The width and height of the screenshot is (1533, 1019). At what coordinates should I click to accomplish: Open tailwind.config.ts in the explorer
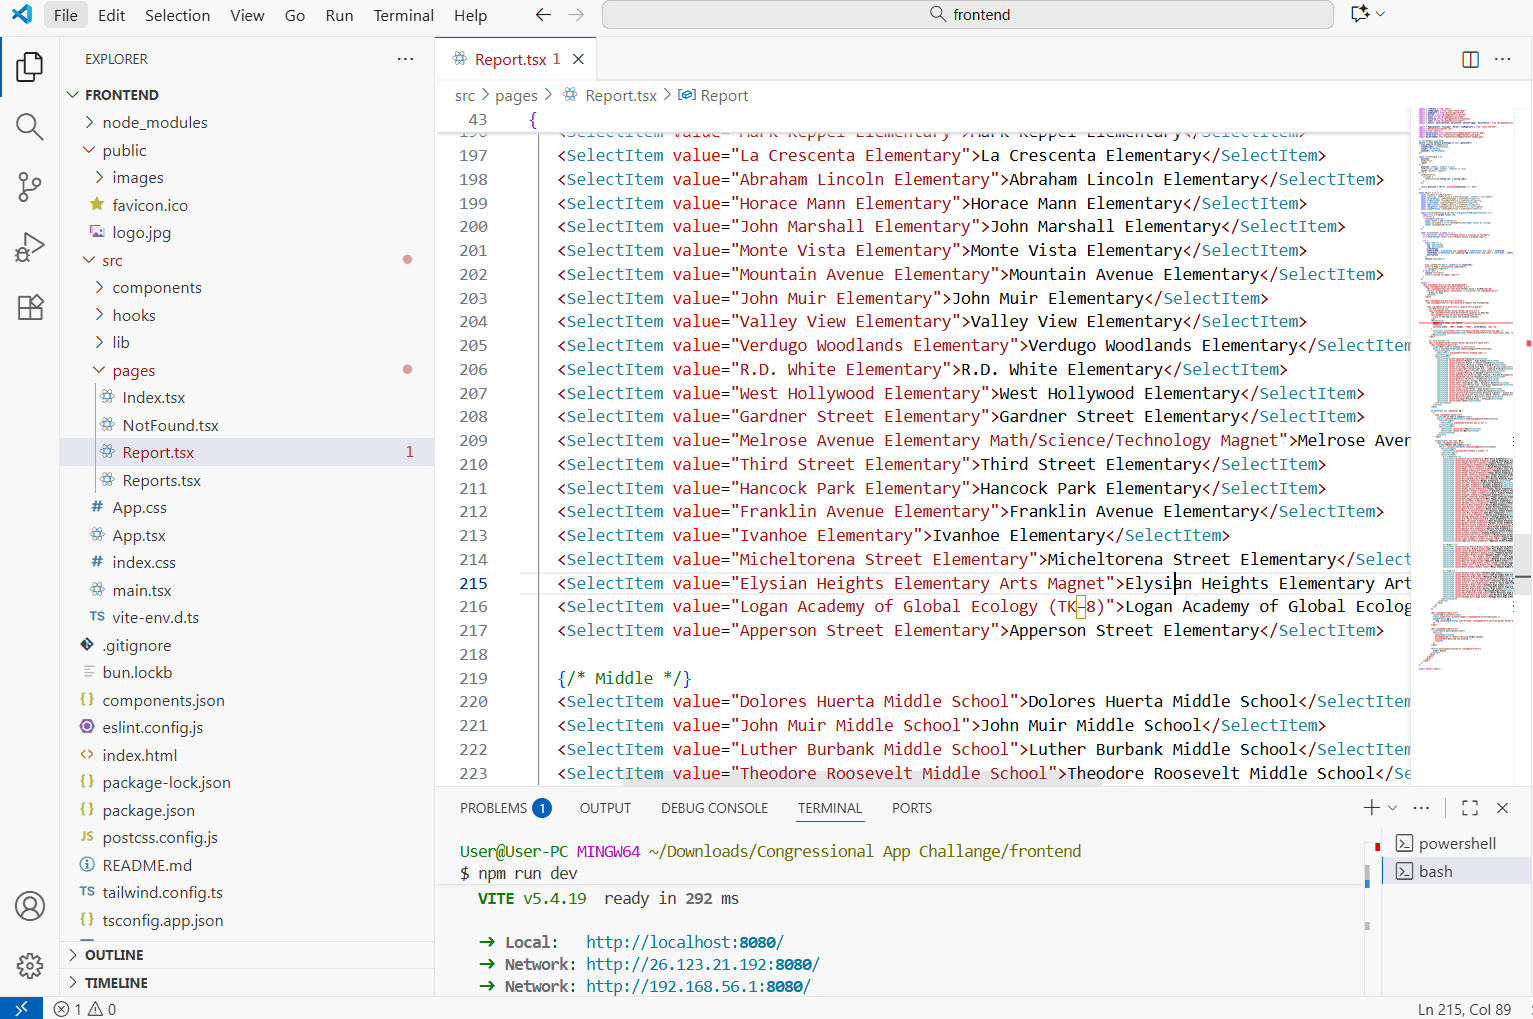pos(247,892)
